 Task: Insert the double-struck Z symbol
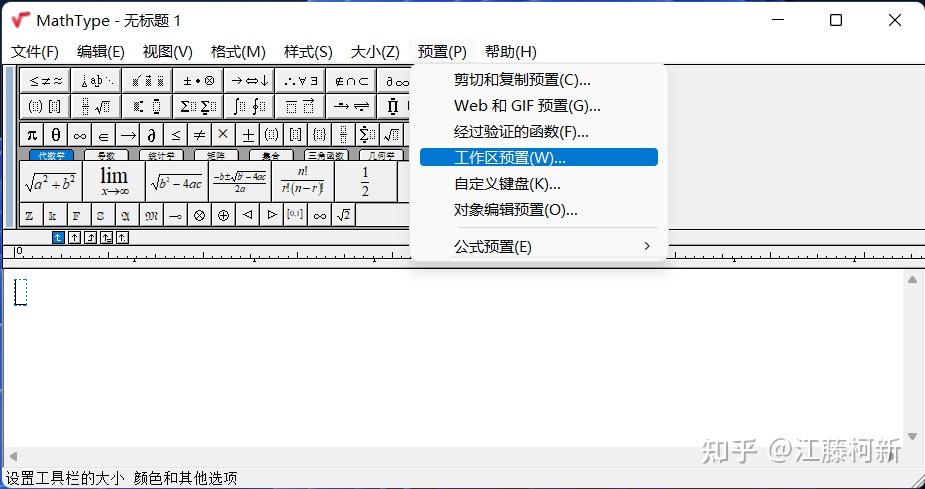pos(29,215)
